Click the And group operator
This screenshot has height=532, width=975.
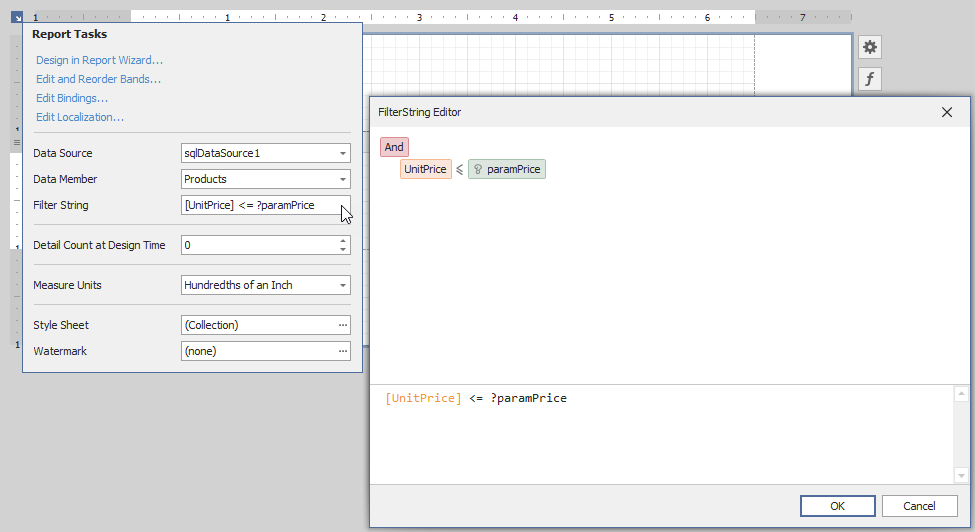click(394, 147)
